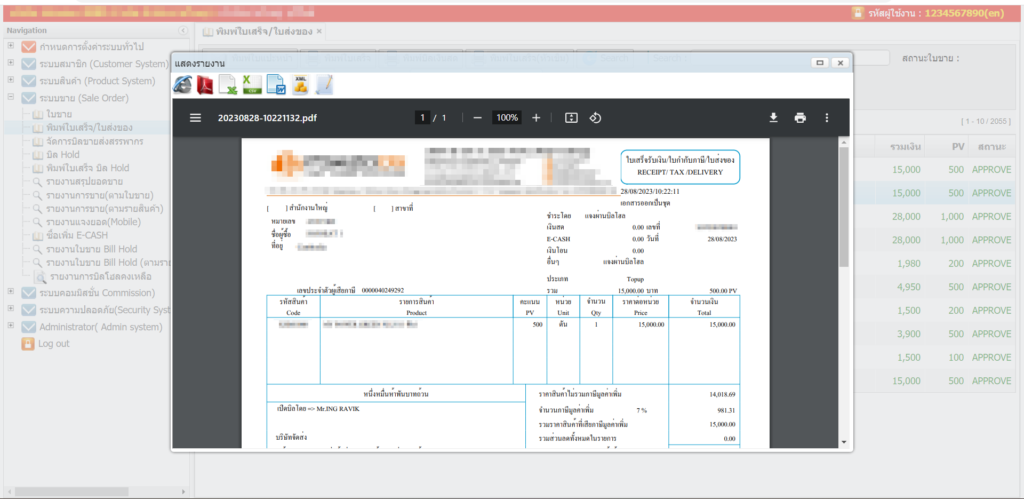Expand the Customer System tree node
Image resolution: width=1024 pixels, height=499 pixels.
[10, 63]
